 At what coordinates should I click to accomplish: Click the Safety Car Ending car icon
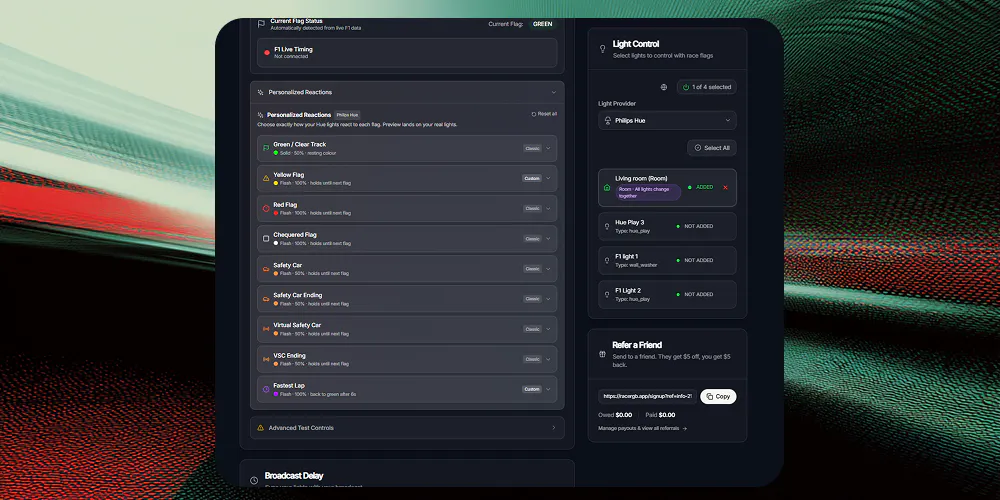coord(266,299)
